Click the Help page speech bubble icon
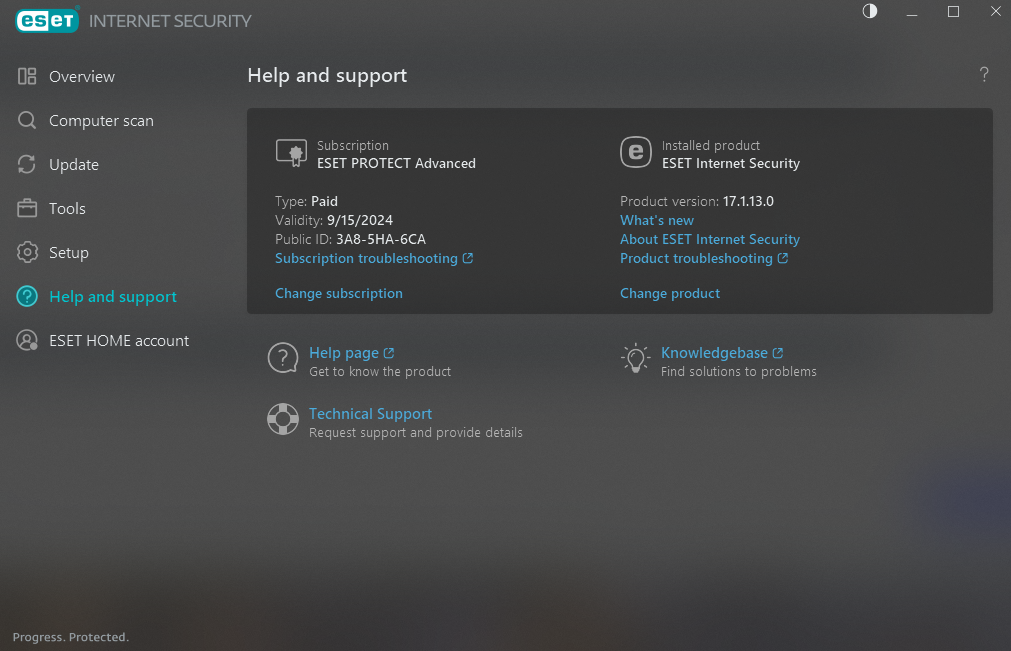 coord(283,358)
